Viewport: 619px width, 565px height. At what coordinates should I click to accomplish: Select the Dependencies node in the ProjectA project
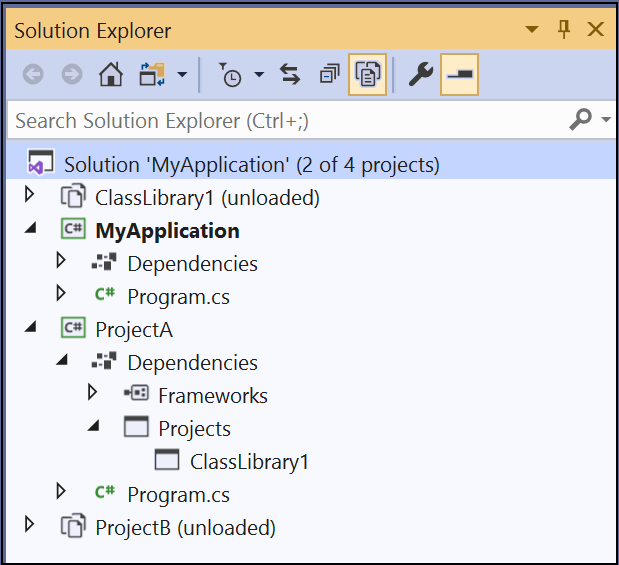(192, 363)
